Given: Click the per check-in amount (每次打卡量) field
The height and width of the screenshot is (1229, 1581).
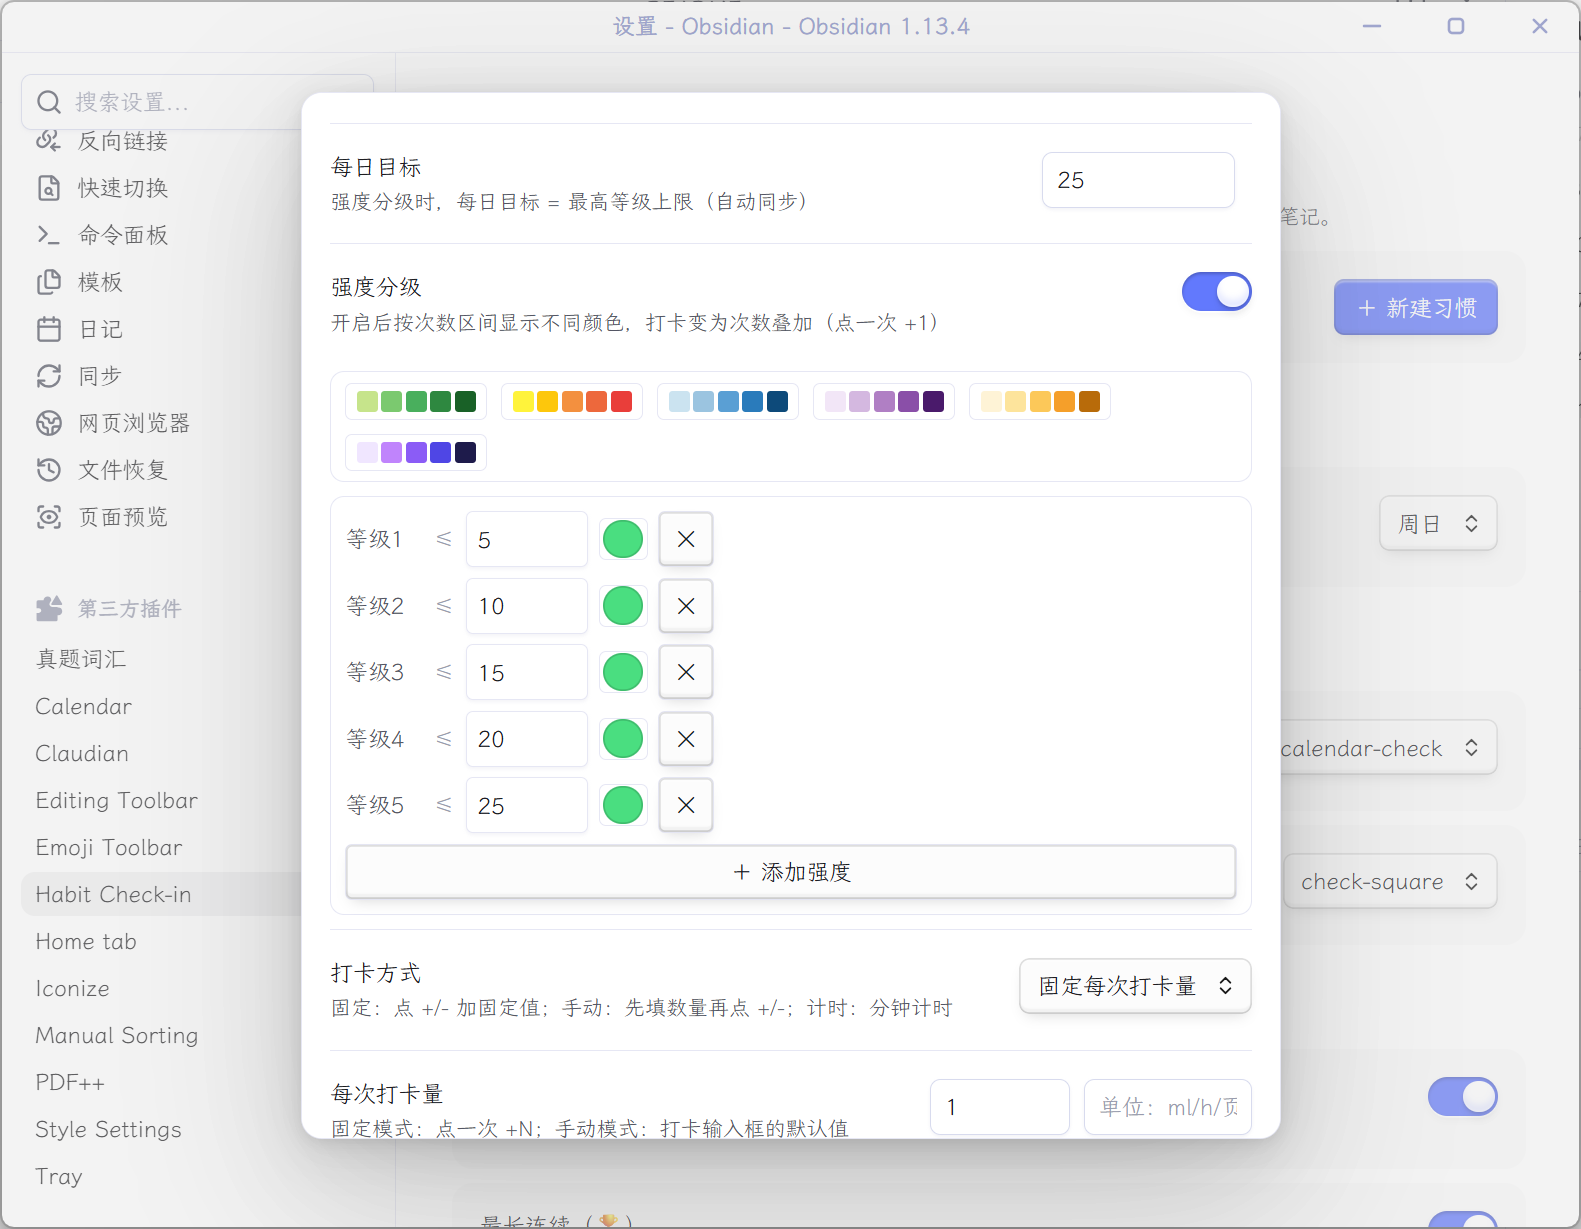Looking at the screenshot, I should click(1000, 1107).
